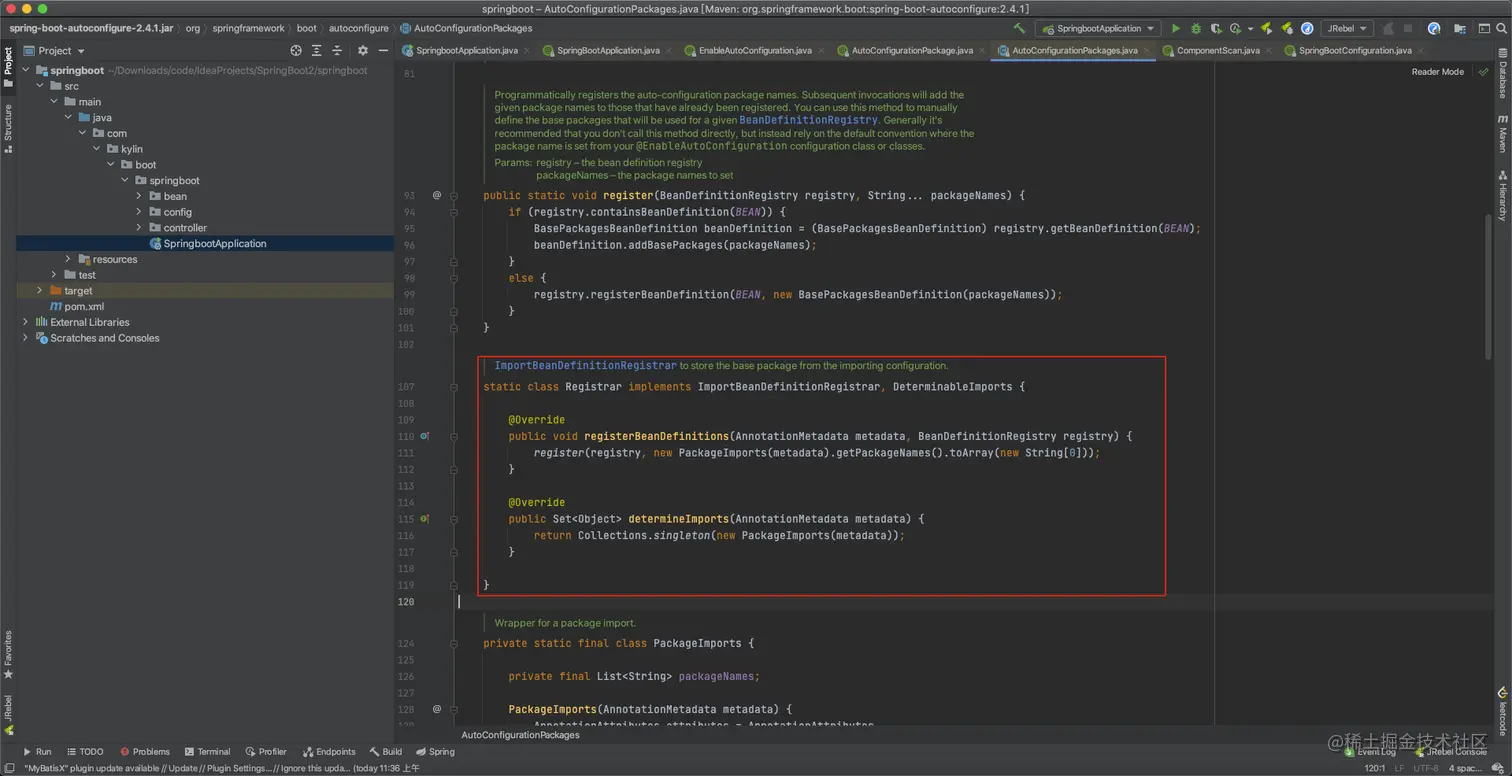
Task: Open the profiler run options dropdown arrow
Action: point(1249,29)
